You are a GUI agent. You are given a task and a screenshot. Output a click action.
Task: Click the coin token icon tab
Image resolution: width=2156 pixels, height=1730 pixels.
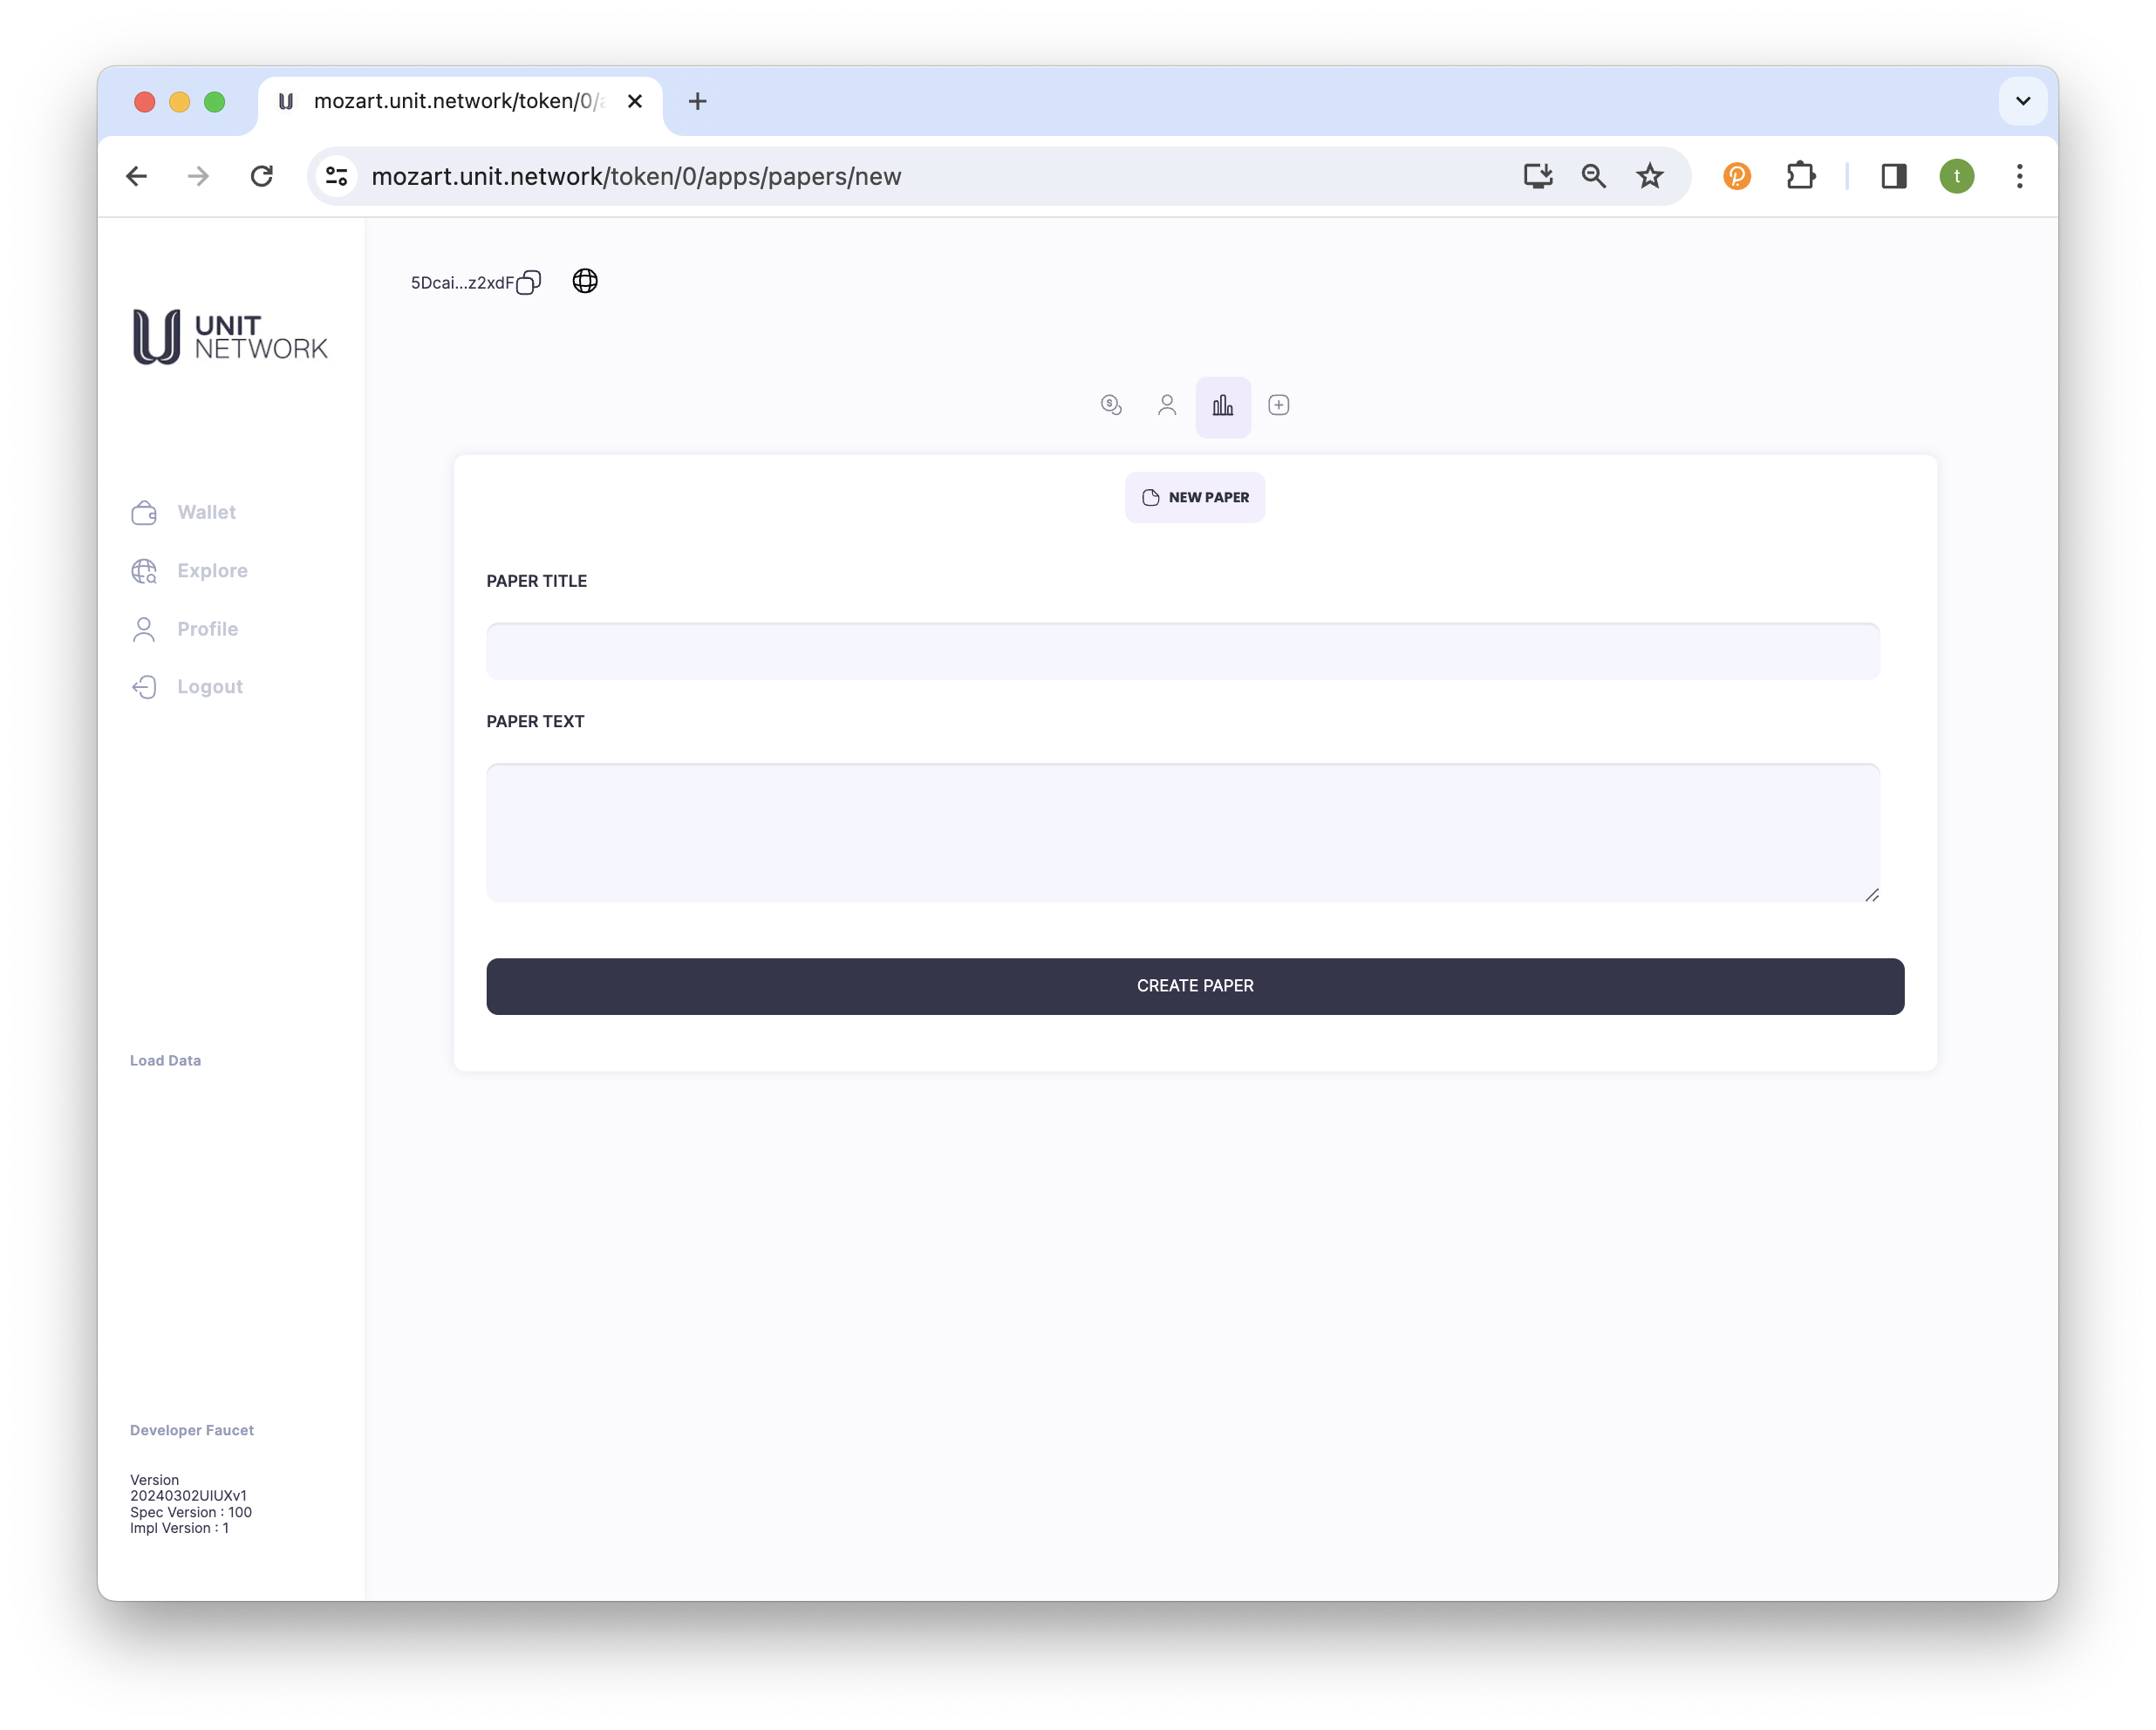pos(1110,405)
